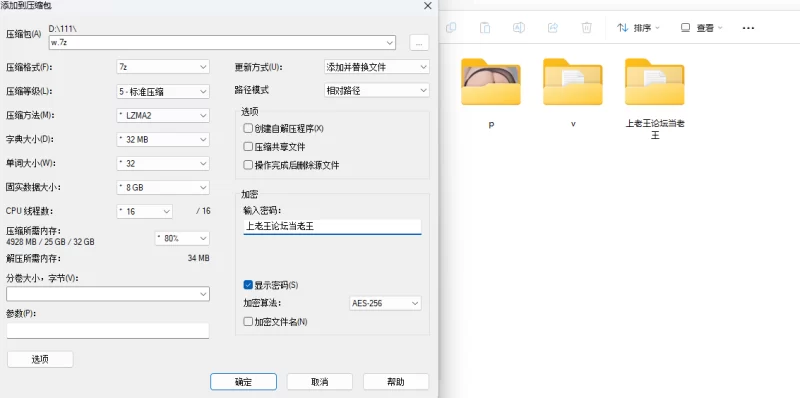Screen dimensions: 800x398
Task: Click the browse ... button for archive path
Action: (419, 43)
